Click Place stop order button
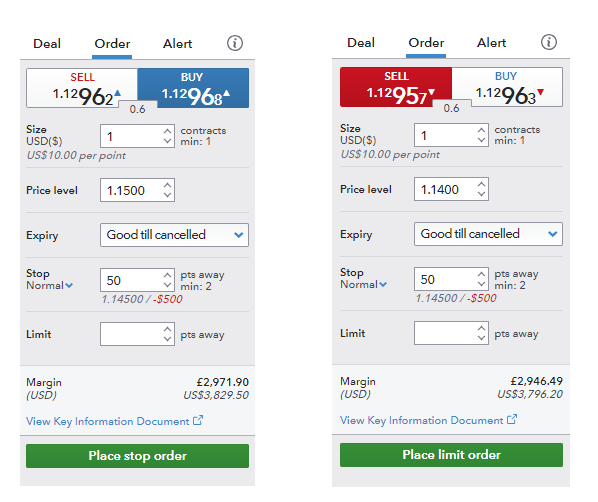The image size is (598, 502). click(137, 456)
